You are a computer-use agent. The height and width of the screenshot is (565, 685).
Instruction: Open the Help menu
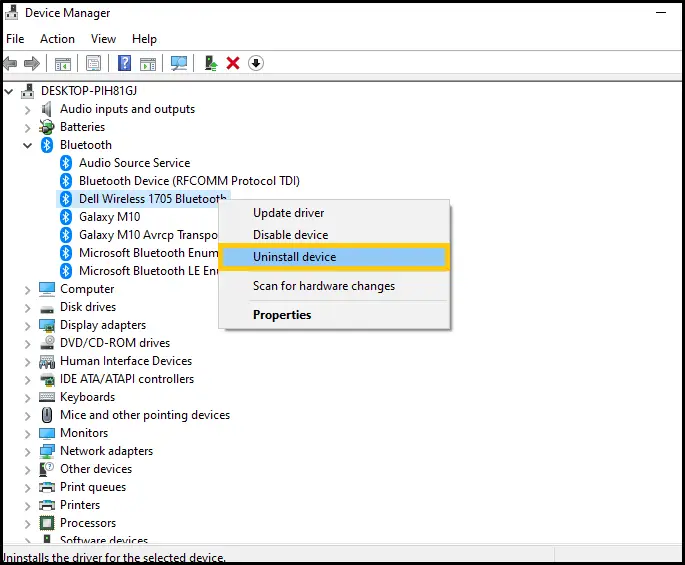[144, 39]
